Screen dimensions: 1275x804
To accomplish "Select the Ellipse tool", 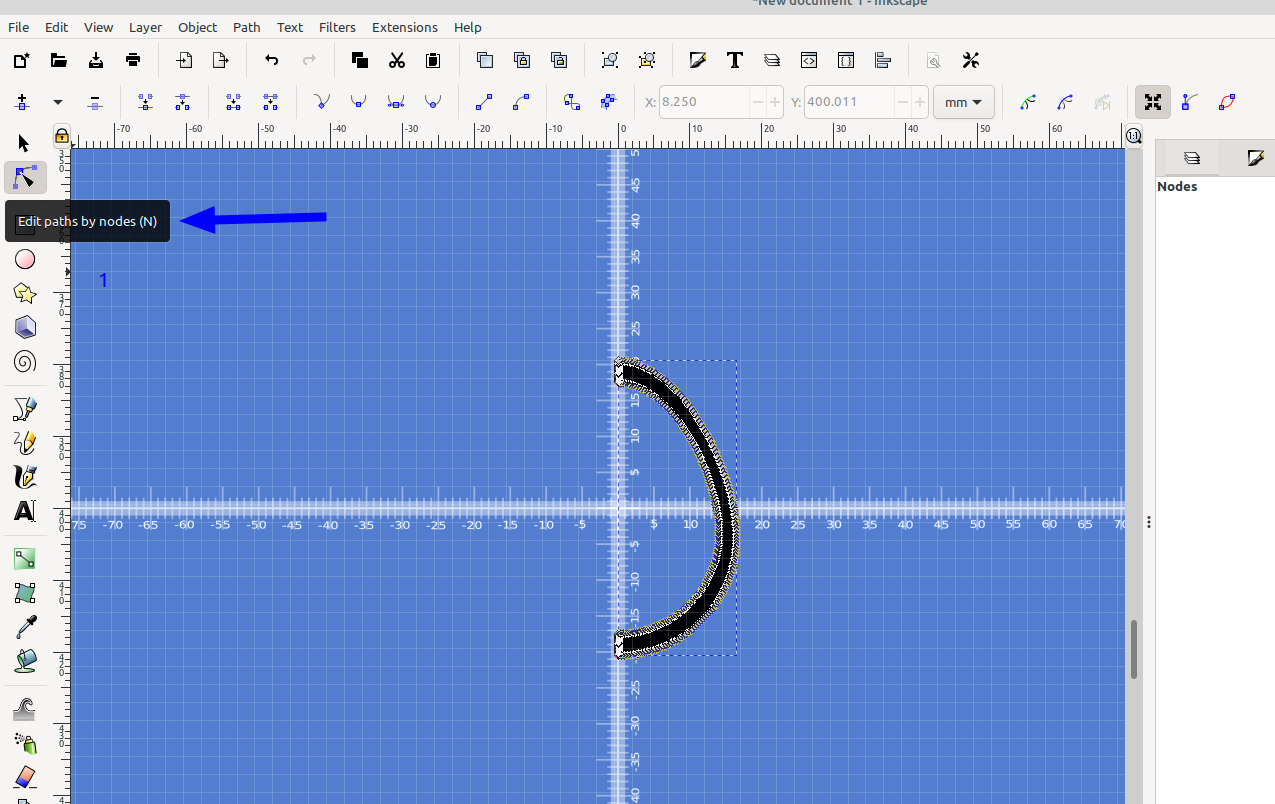I will click(25, 260).
